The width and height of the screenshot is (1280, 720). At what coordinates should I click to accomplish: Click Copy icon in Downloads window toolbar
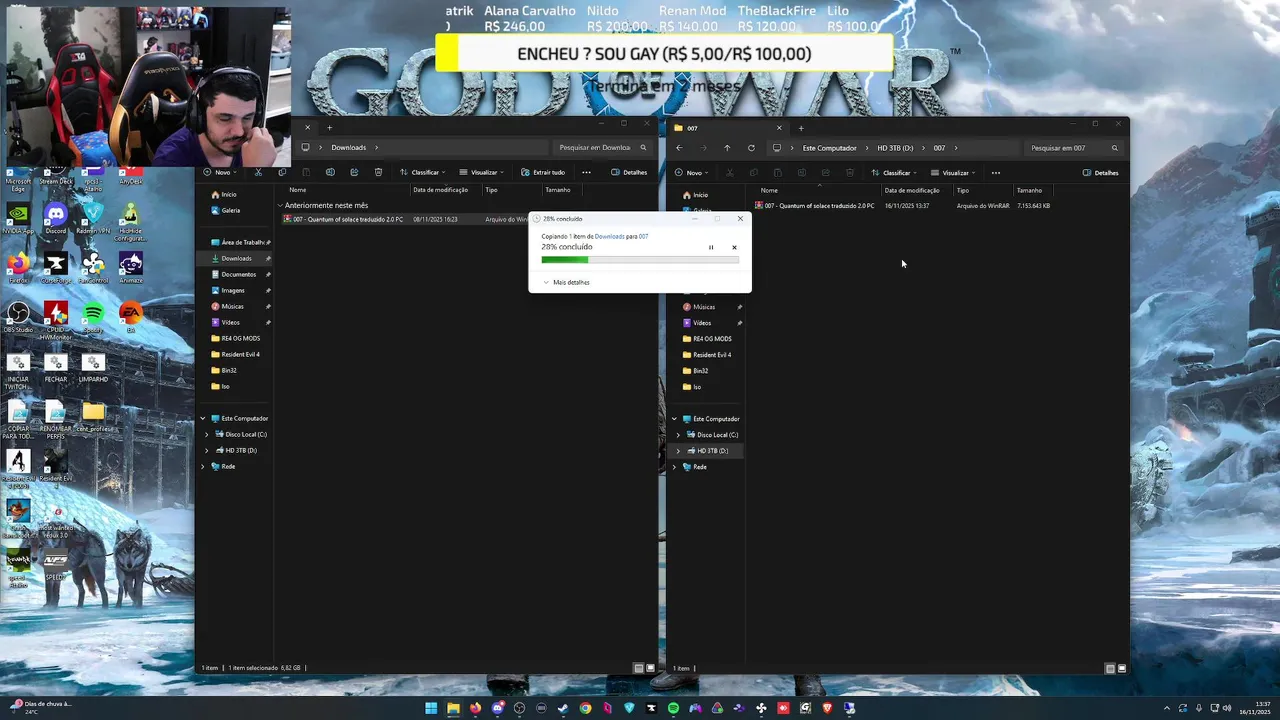[x=282, y=172]
